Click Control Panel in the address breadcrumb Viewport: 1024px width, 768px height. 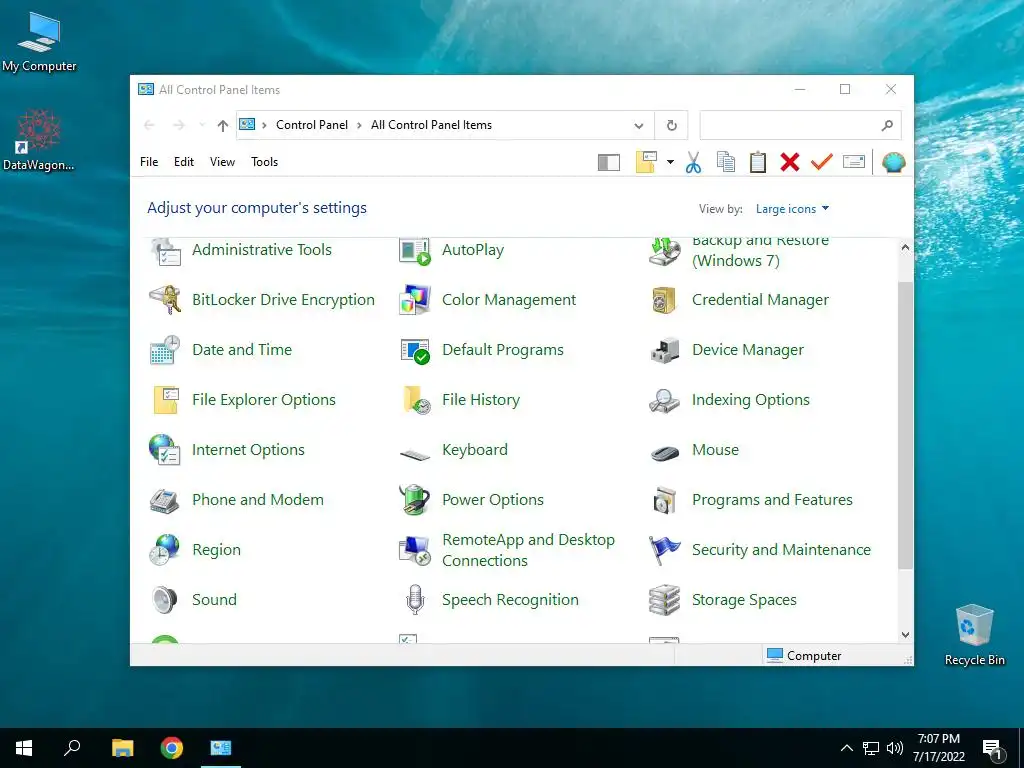click(x=312, y=125)
